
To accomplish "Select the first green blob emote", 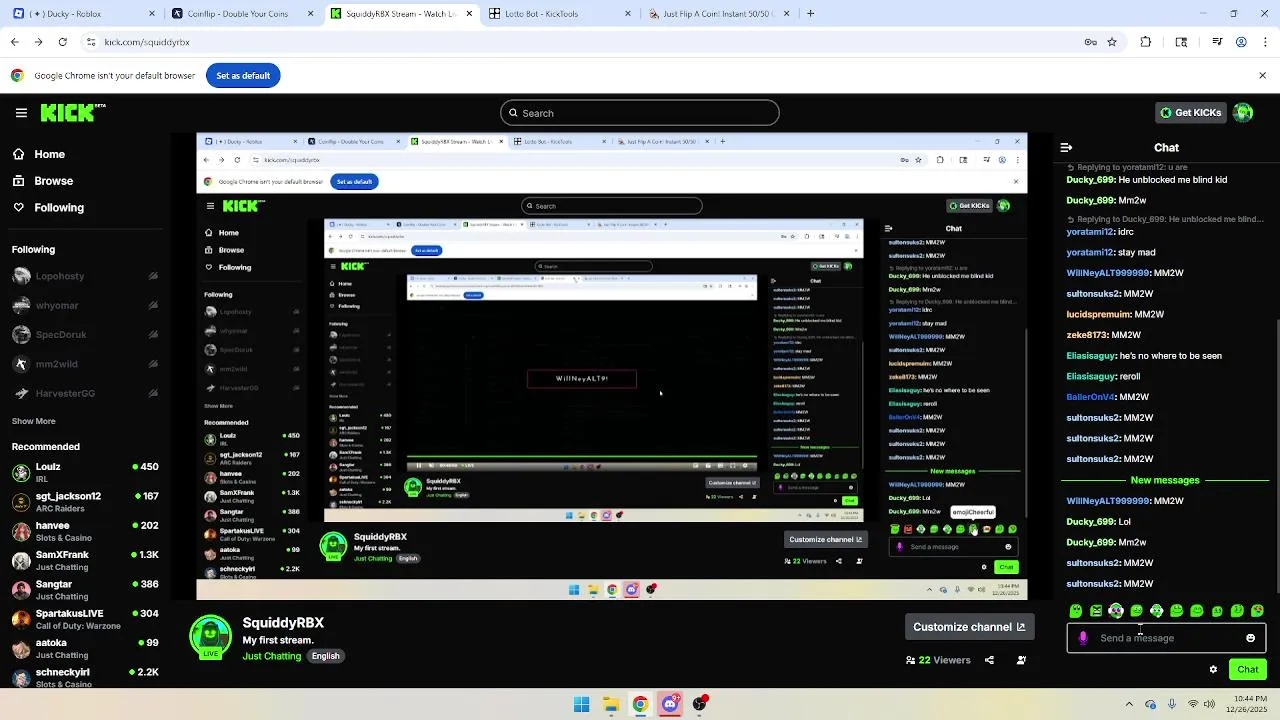I will [x=1076, y=611].
